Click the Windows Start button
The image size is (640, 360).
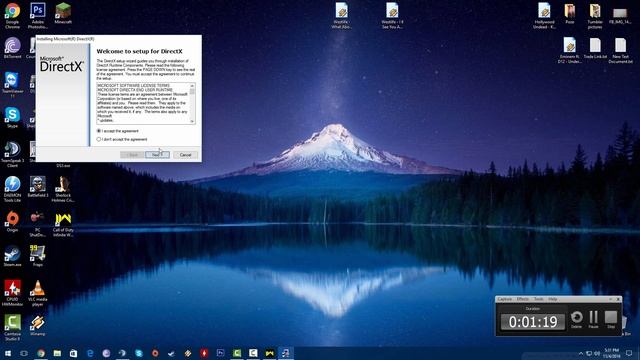[8, 353]
